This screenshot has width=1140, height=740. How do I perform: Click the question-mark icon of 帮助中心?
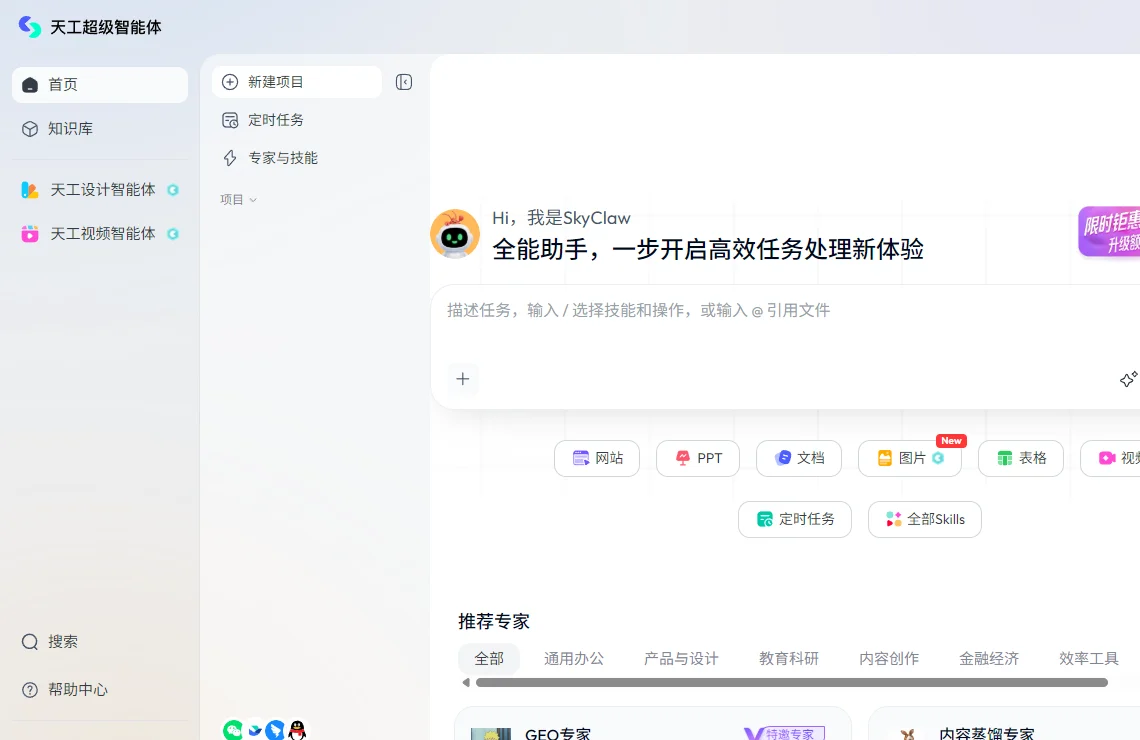(30, 690)
